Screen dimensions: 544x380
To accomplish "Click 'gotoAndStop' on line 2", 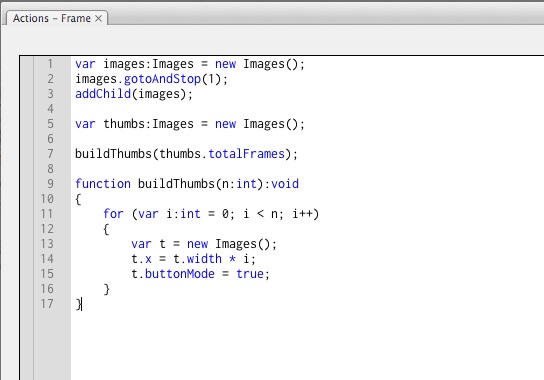I will point(162,79).
